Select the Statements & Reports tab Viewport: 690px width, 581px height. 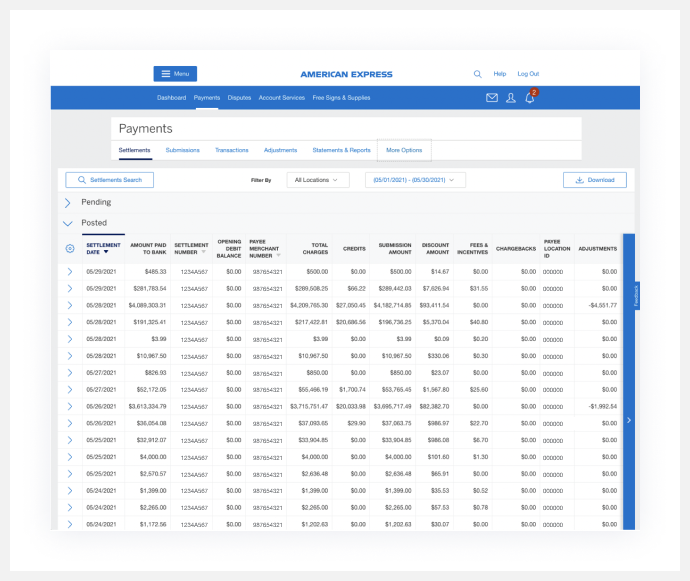(x=341, y=150)
